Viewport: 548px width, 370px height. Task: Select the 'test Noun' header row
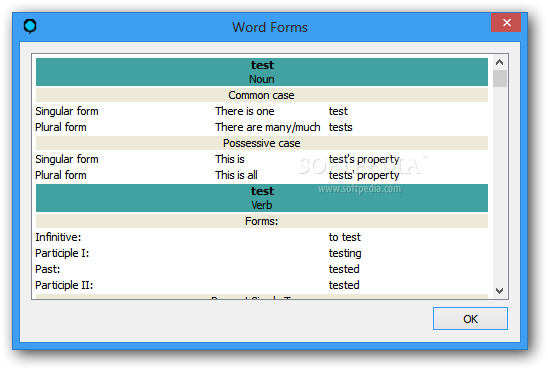point(262,72)
